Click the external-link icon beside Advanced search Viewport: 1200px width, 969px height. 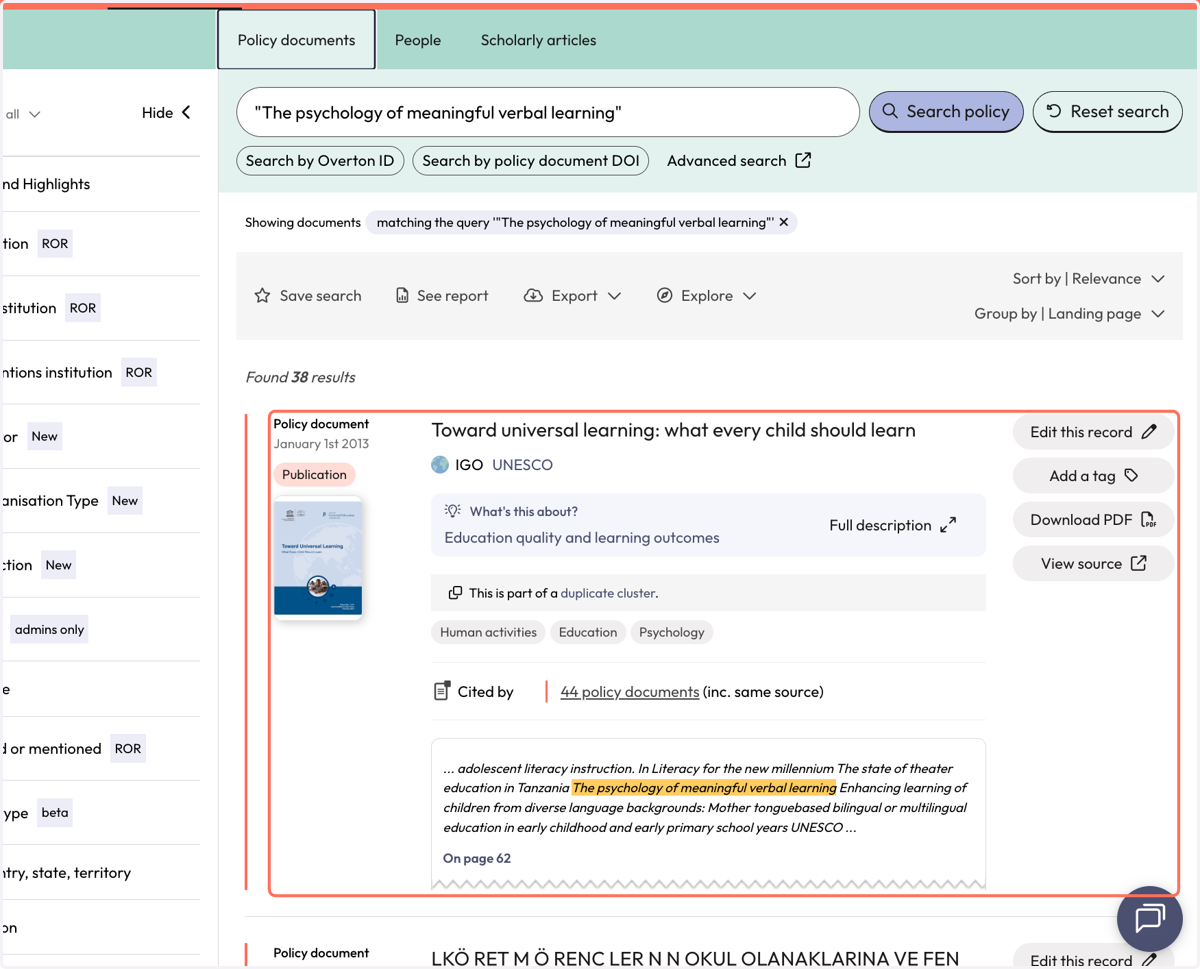pos(803,160)
